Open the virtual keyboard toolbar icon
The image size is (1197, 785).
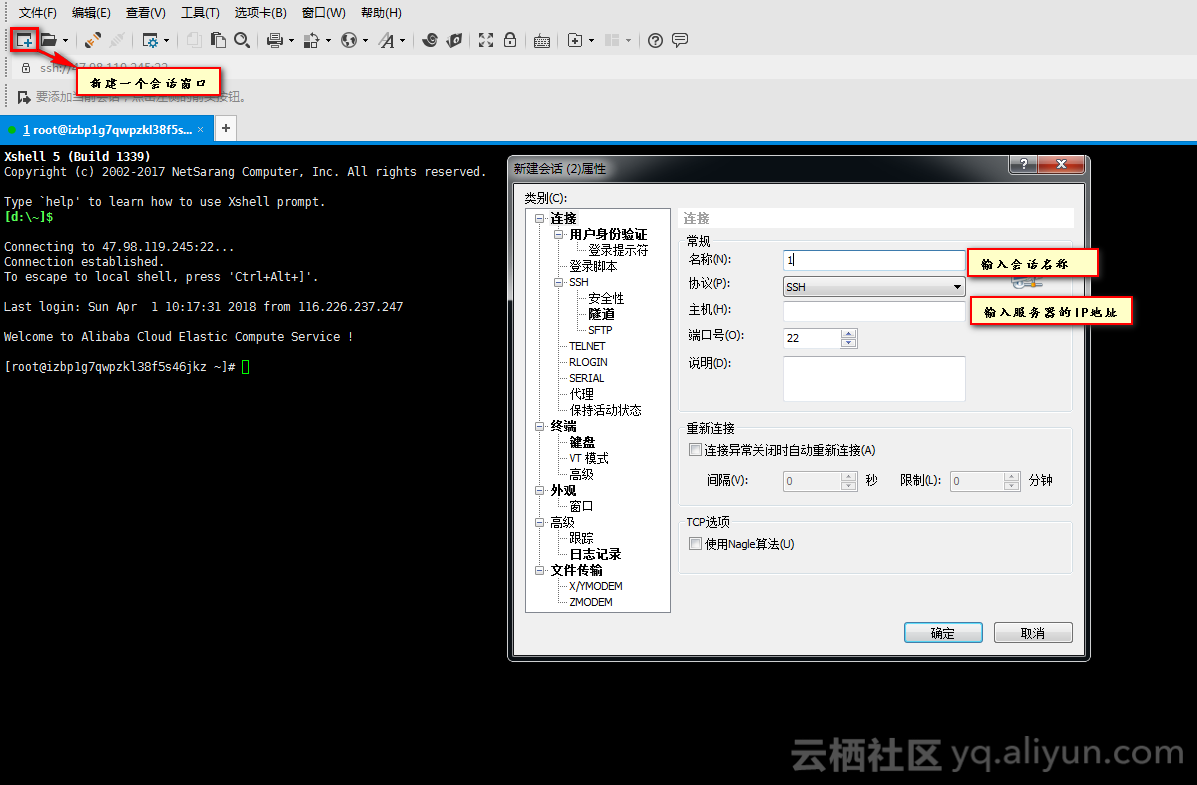click(x=542, y=41)
